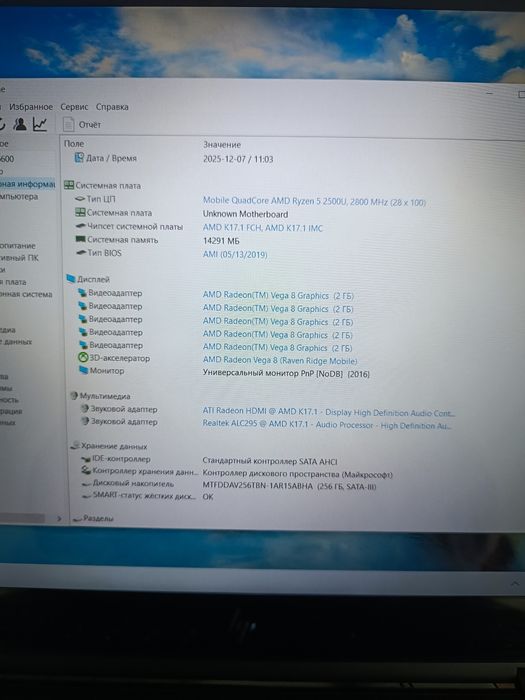The width and height of the screenshot is (525, 700).
Task: Click the Отчёт document icon
Action: coord(68,125)
